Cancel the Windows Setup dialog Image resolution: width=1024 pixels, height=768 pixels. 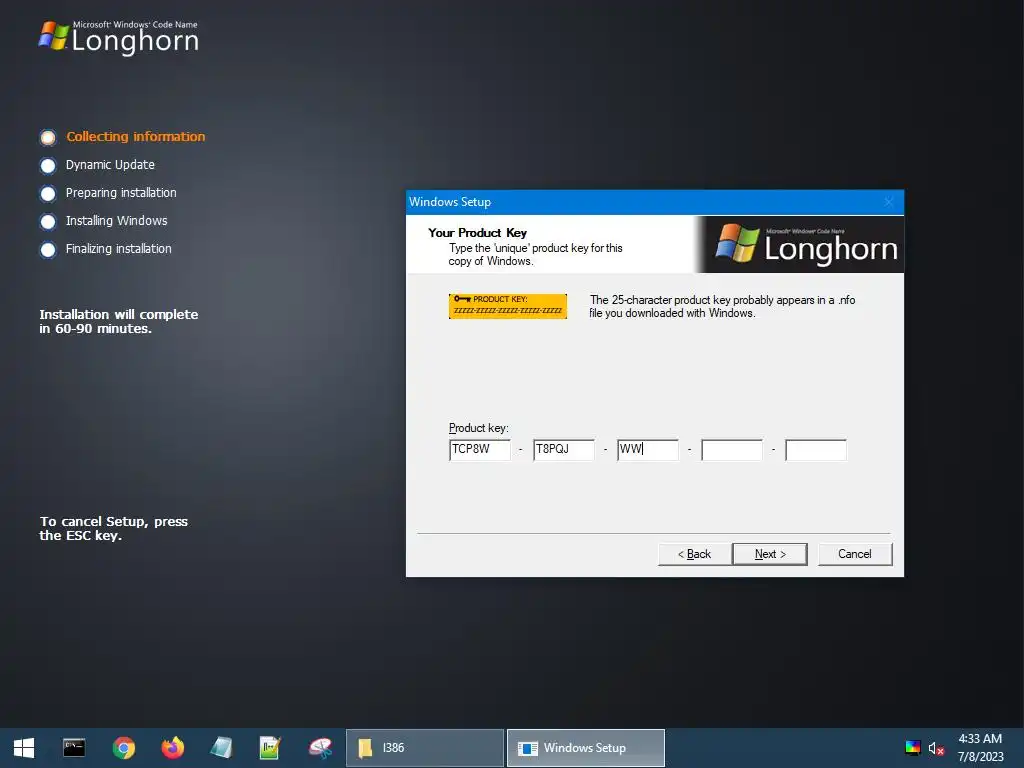(855, 554)
